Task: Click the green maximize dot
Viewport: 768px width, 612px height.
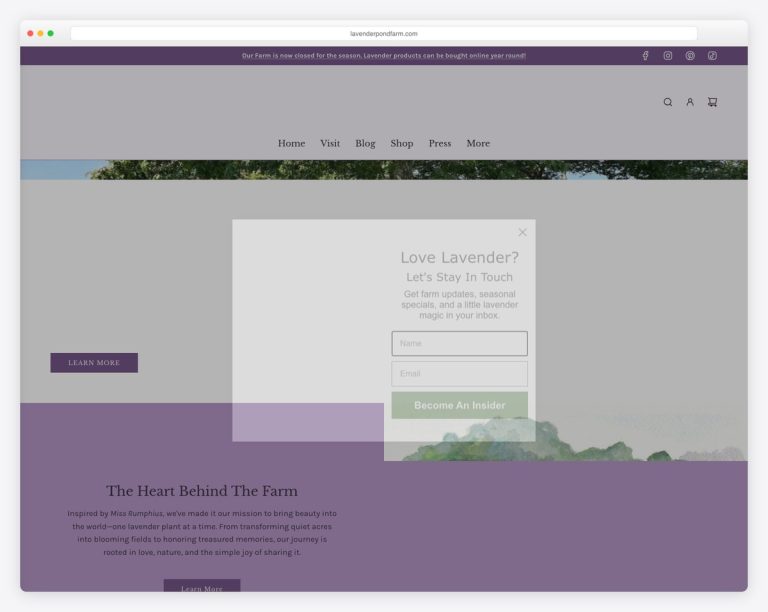Action: tap(50, 33)
